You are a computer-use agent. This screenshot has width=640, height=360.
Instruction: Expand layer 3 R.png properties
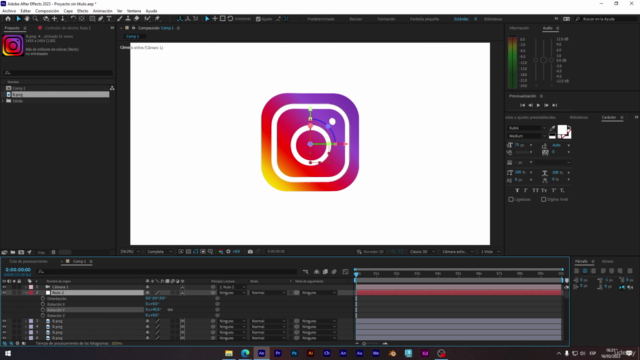tap(26, 321)
